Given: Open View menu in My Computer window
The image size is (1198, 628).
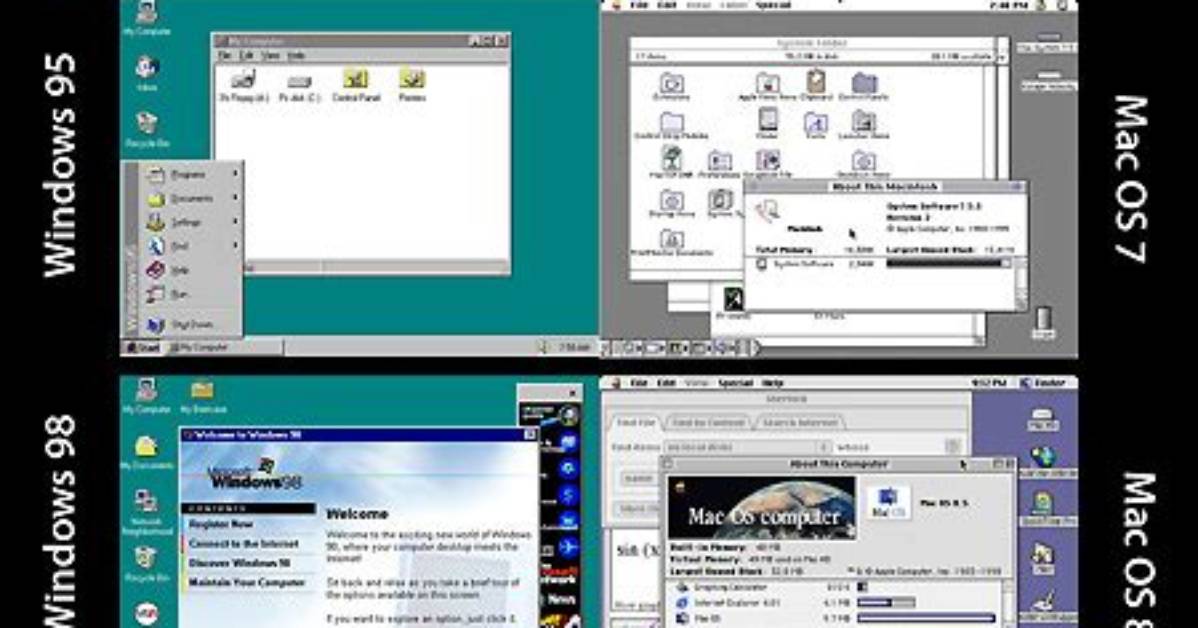Looking at the screenshot, I should 270,56.
